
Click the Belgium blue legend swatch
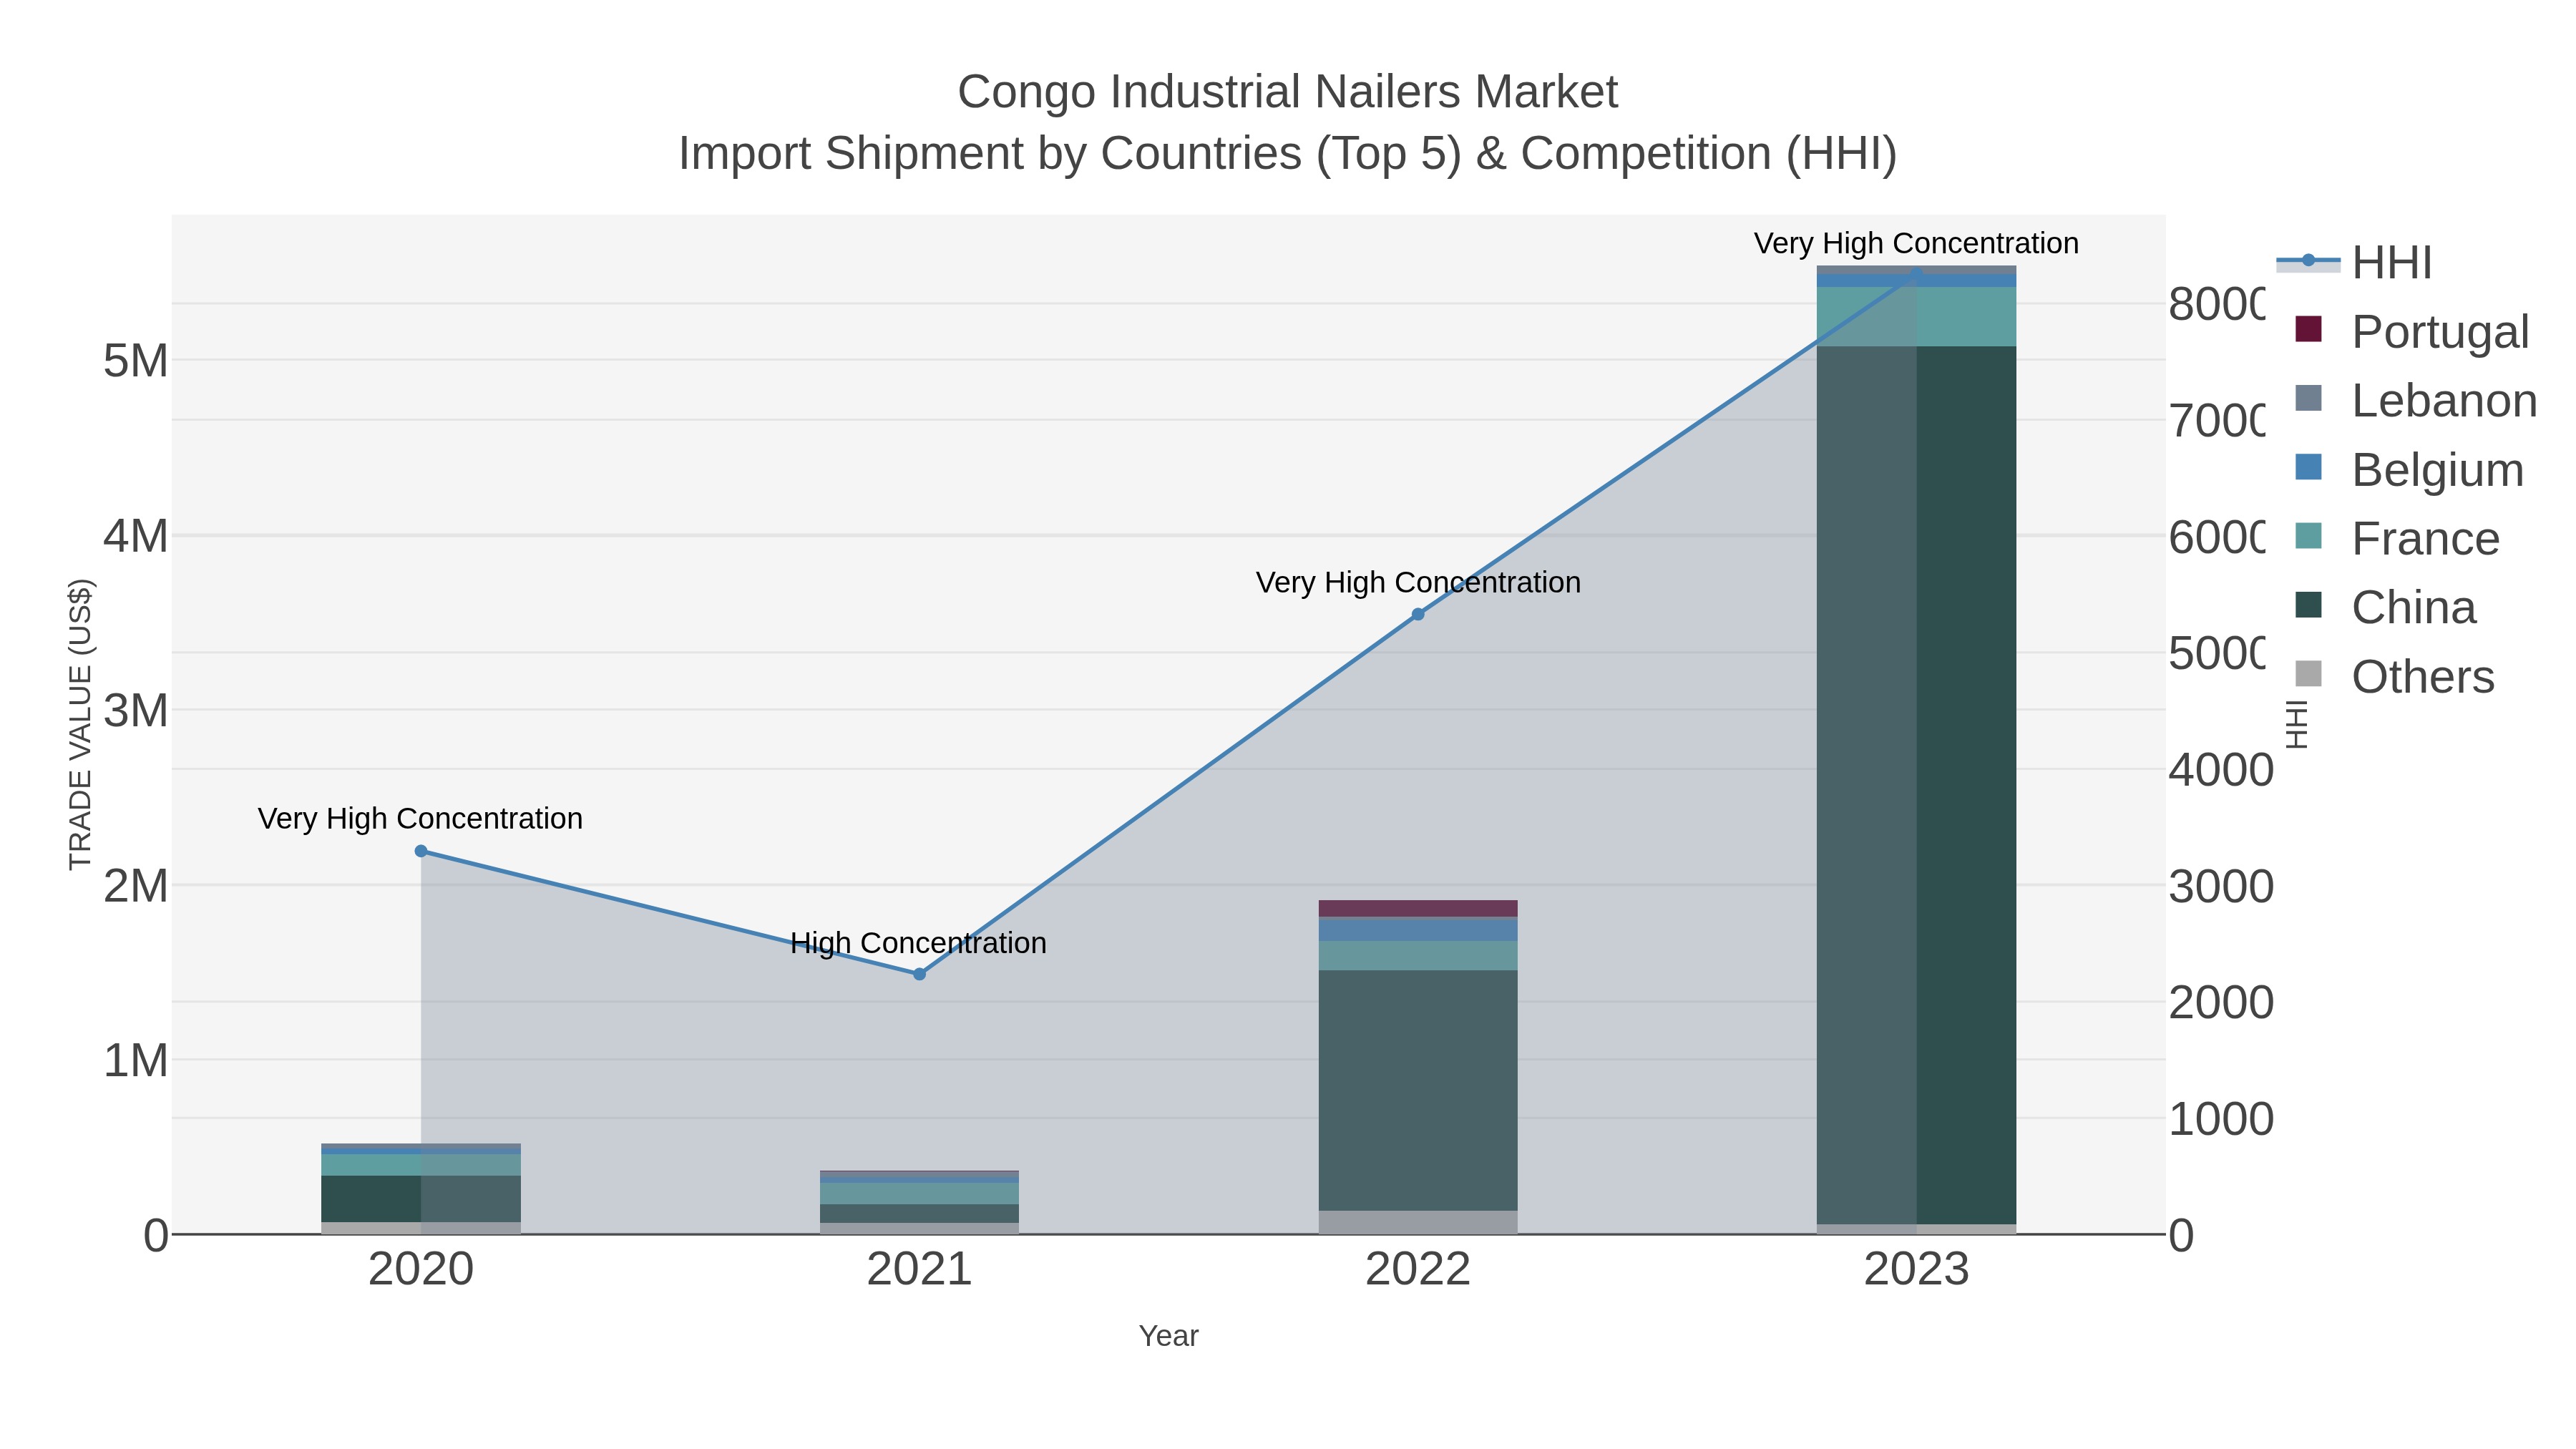2308,467
